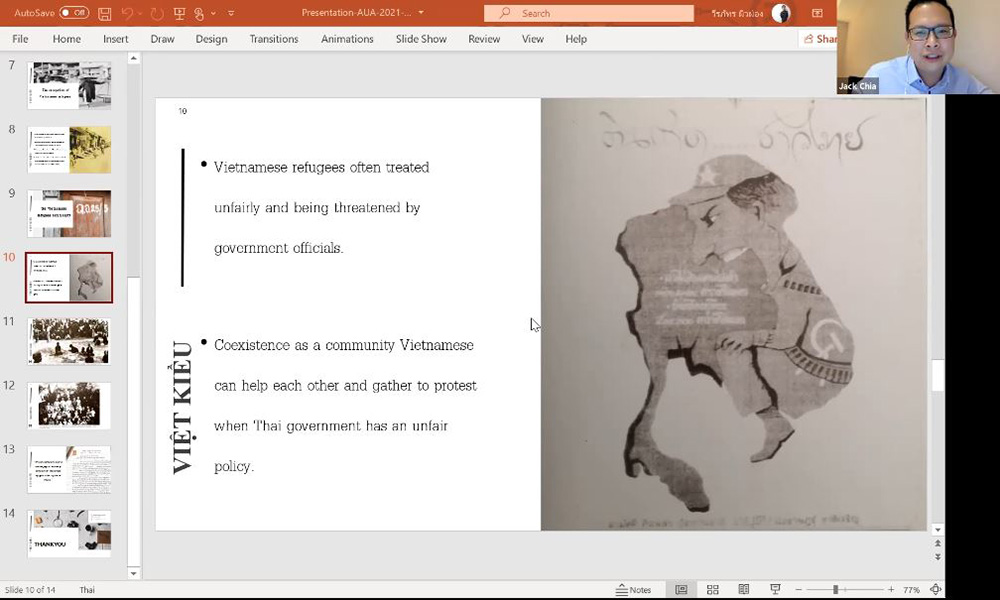The height and width of the screenshot is (600, 1000).
Task: Click the slide area scroll down arrow
Action: point(938,530)
